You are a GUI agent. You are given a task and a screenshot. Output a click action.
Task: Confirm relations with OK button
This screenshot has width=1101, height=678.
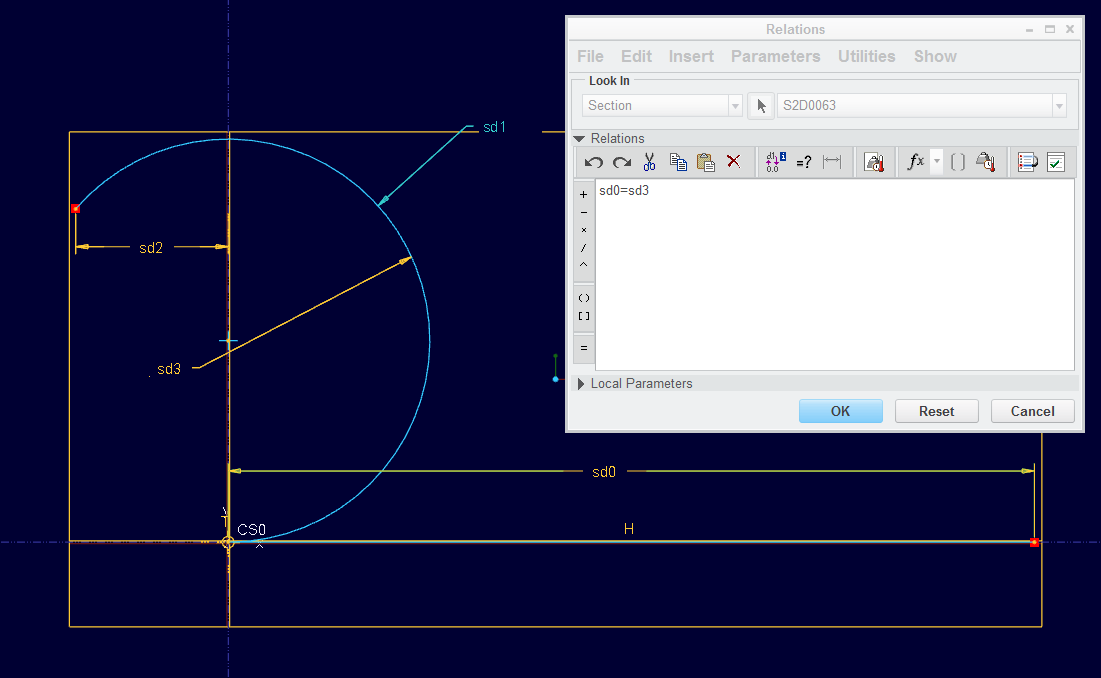click(840, 411)
